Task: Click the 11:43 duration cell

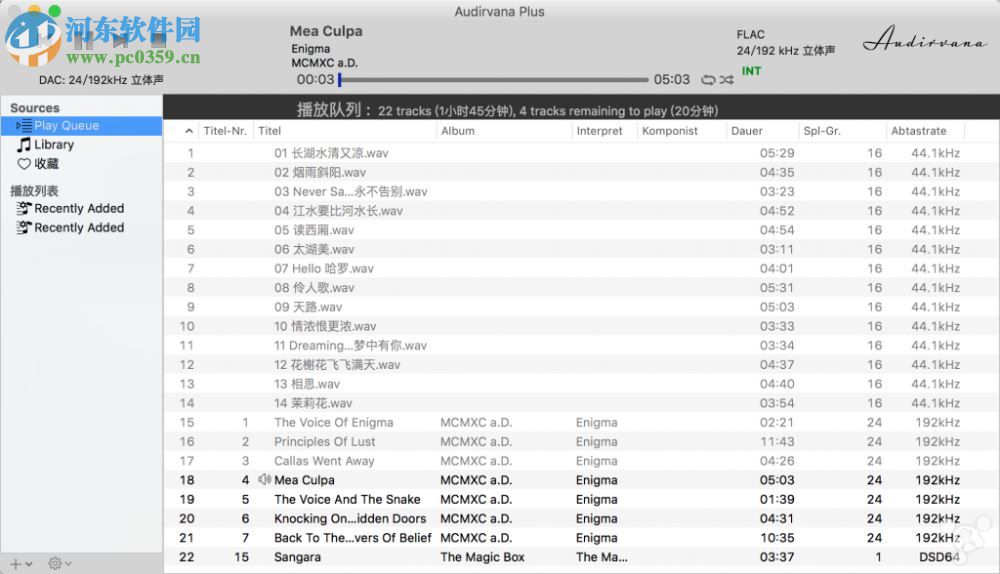Action: tap(777, 441)
